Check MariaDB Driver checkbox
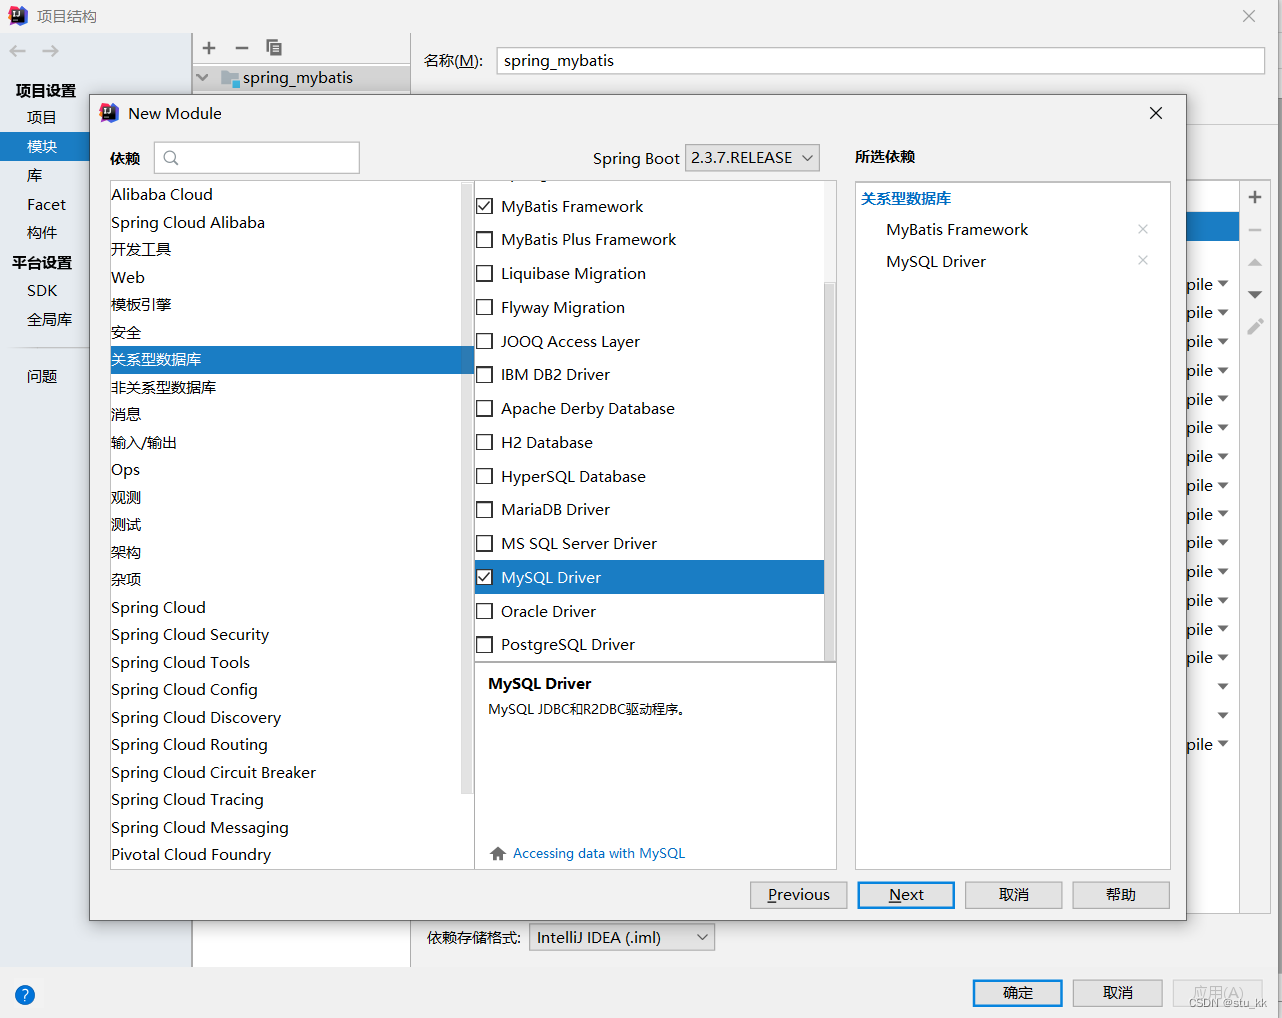1282x1018 pixels. coord(485,510)
